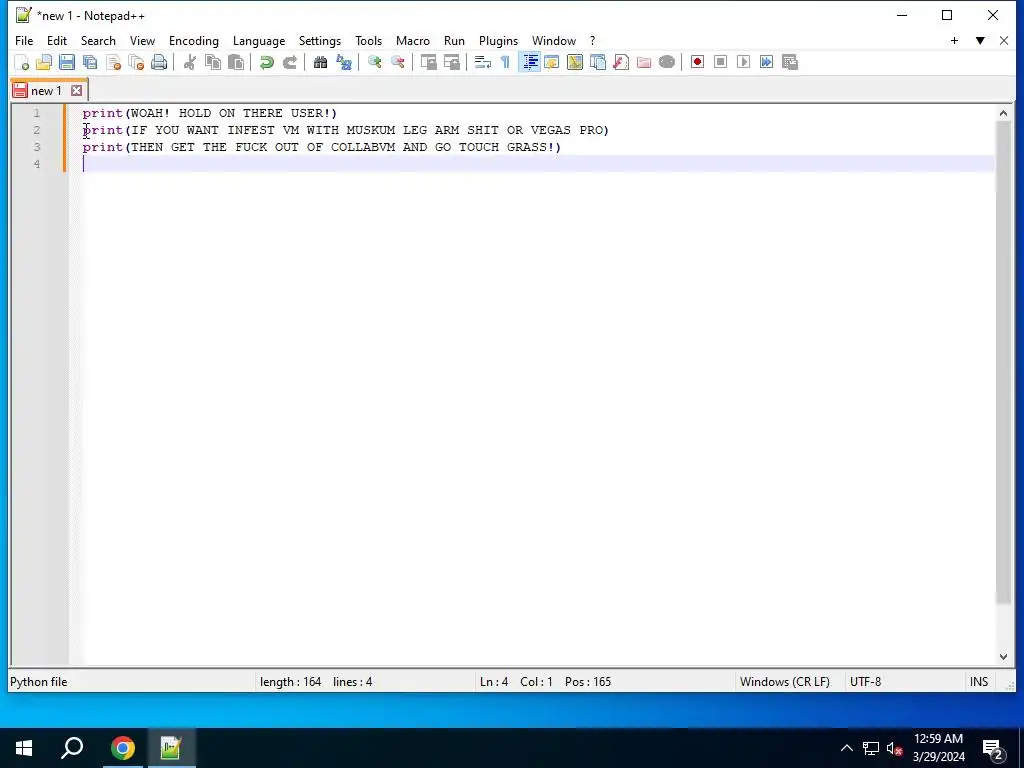Close the new 1 tab with its X
This screenshot has height=768, width=1024.
[x=76, y=91]
